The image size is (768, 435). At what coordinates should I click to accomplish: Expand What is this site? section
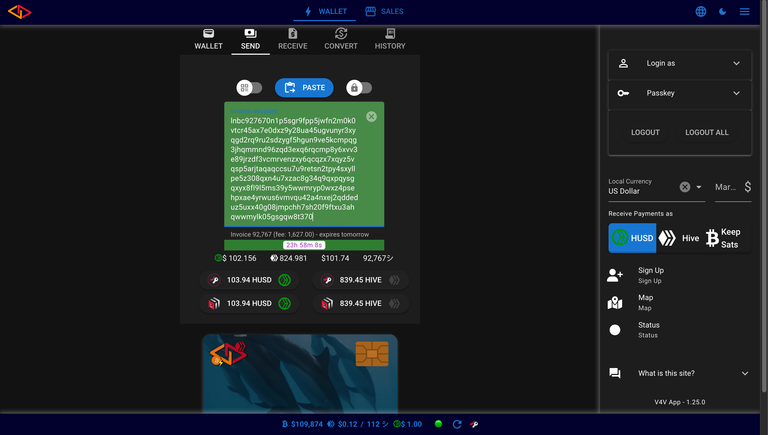[x=679, y=373]
